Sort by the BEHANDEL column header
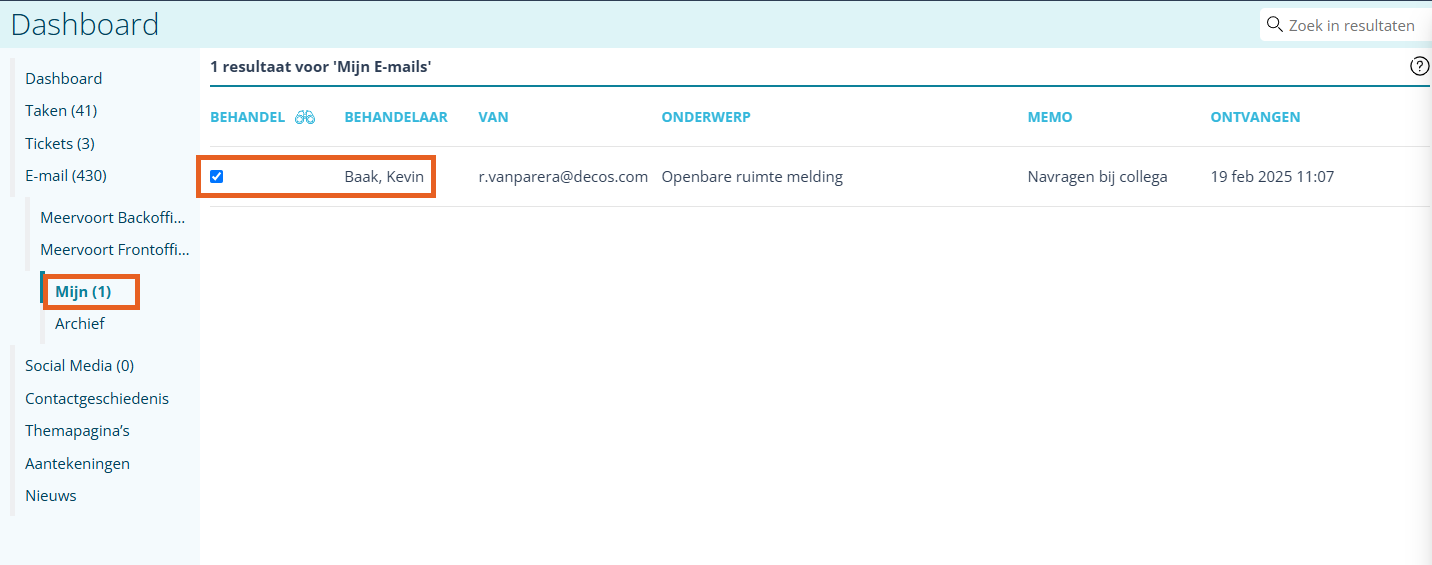 pos(248,117)
